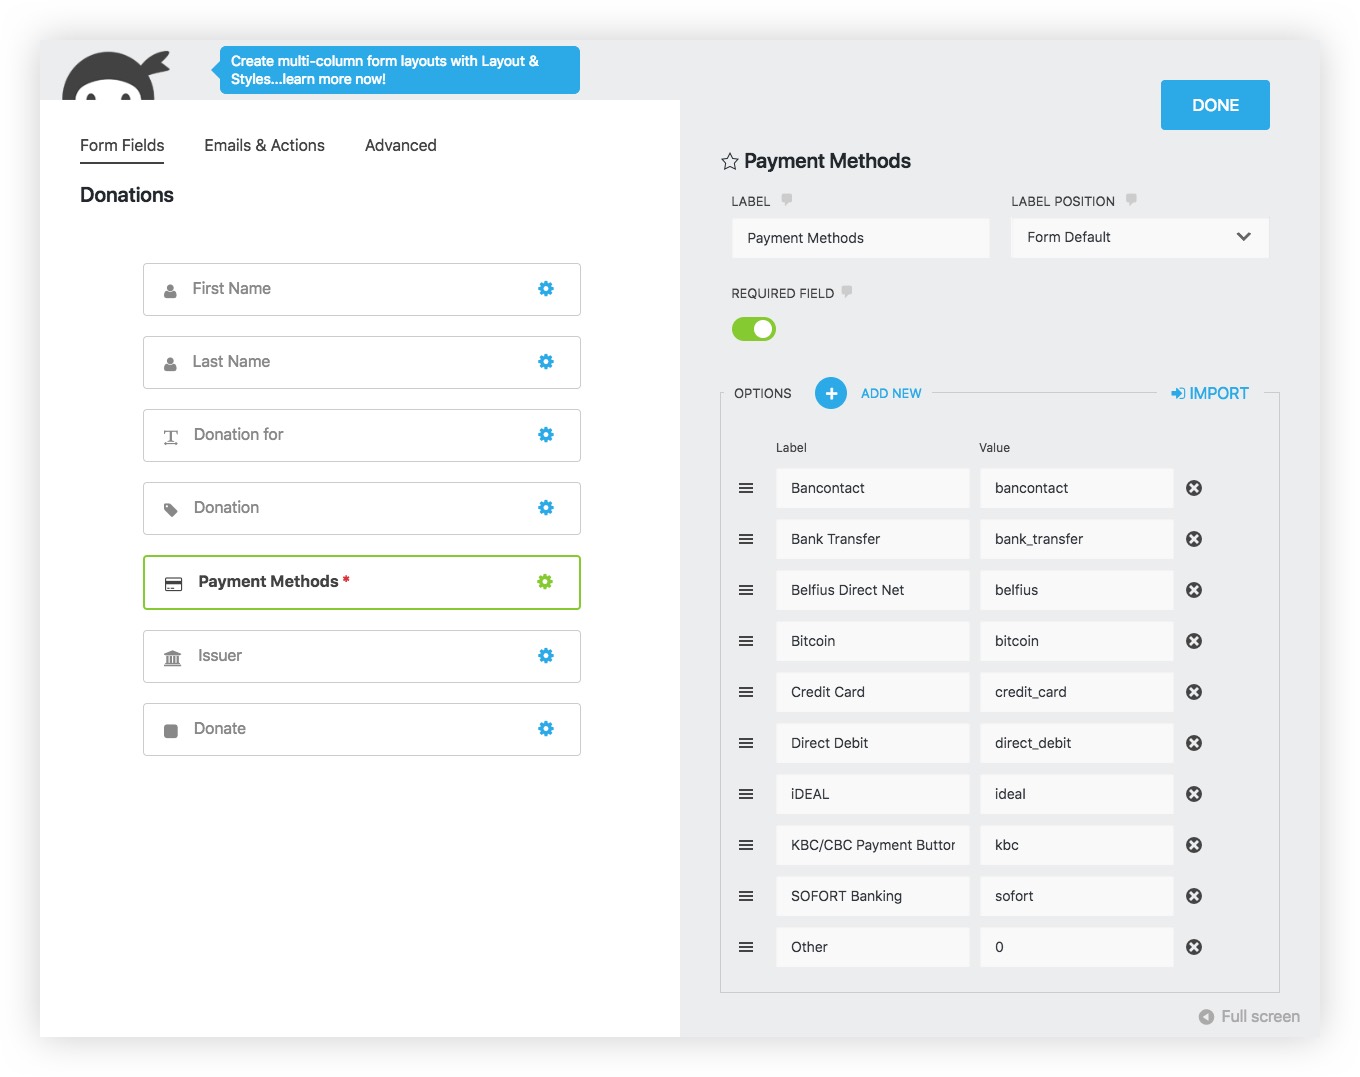Screen dimensions: 1360x1077
Task: Click the Direct Debit label input
Action: (873, 743)
